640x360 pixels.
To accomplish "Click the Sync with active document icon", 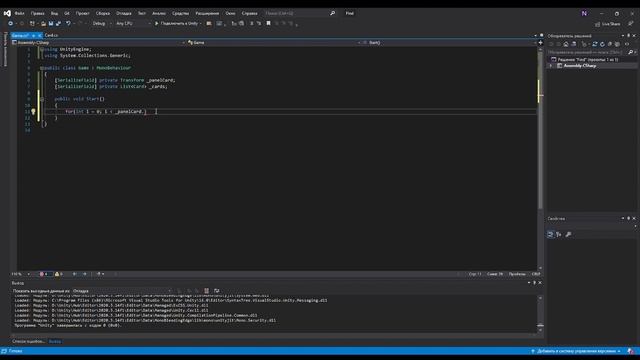I will [x=595, y=44].
